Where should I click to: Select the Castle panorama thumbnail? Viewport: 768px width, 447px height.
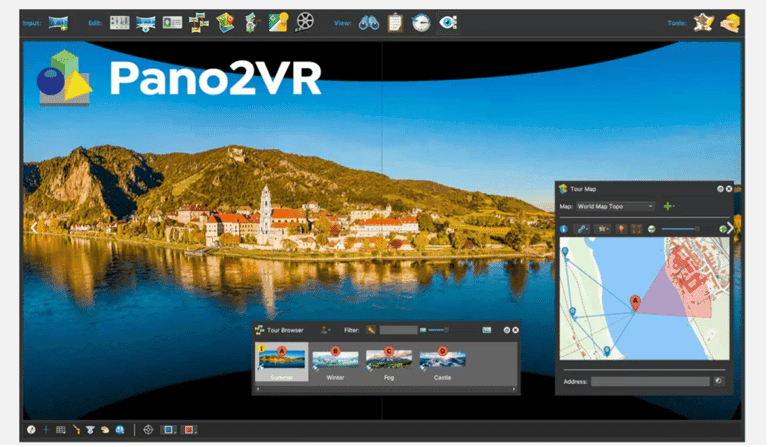coord(442,364)
